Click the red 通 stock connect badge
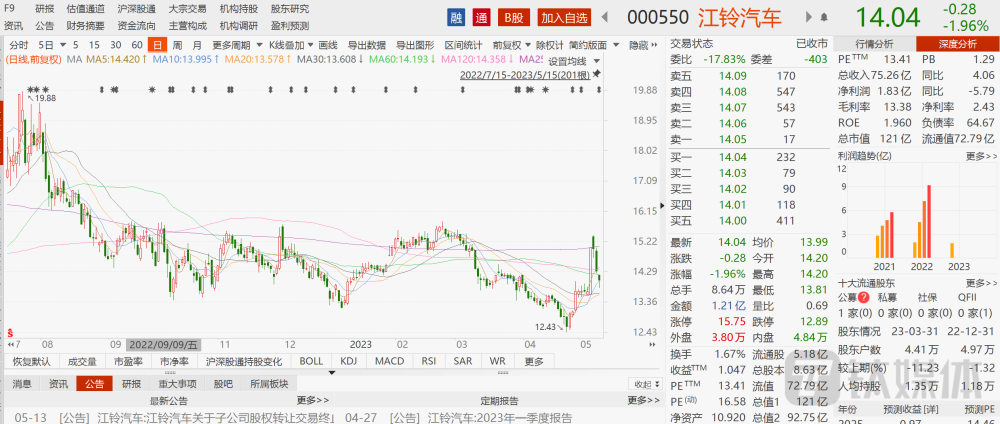This screenshot has width=1000, height=424. click(482, 18)
